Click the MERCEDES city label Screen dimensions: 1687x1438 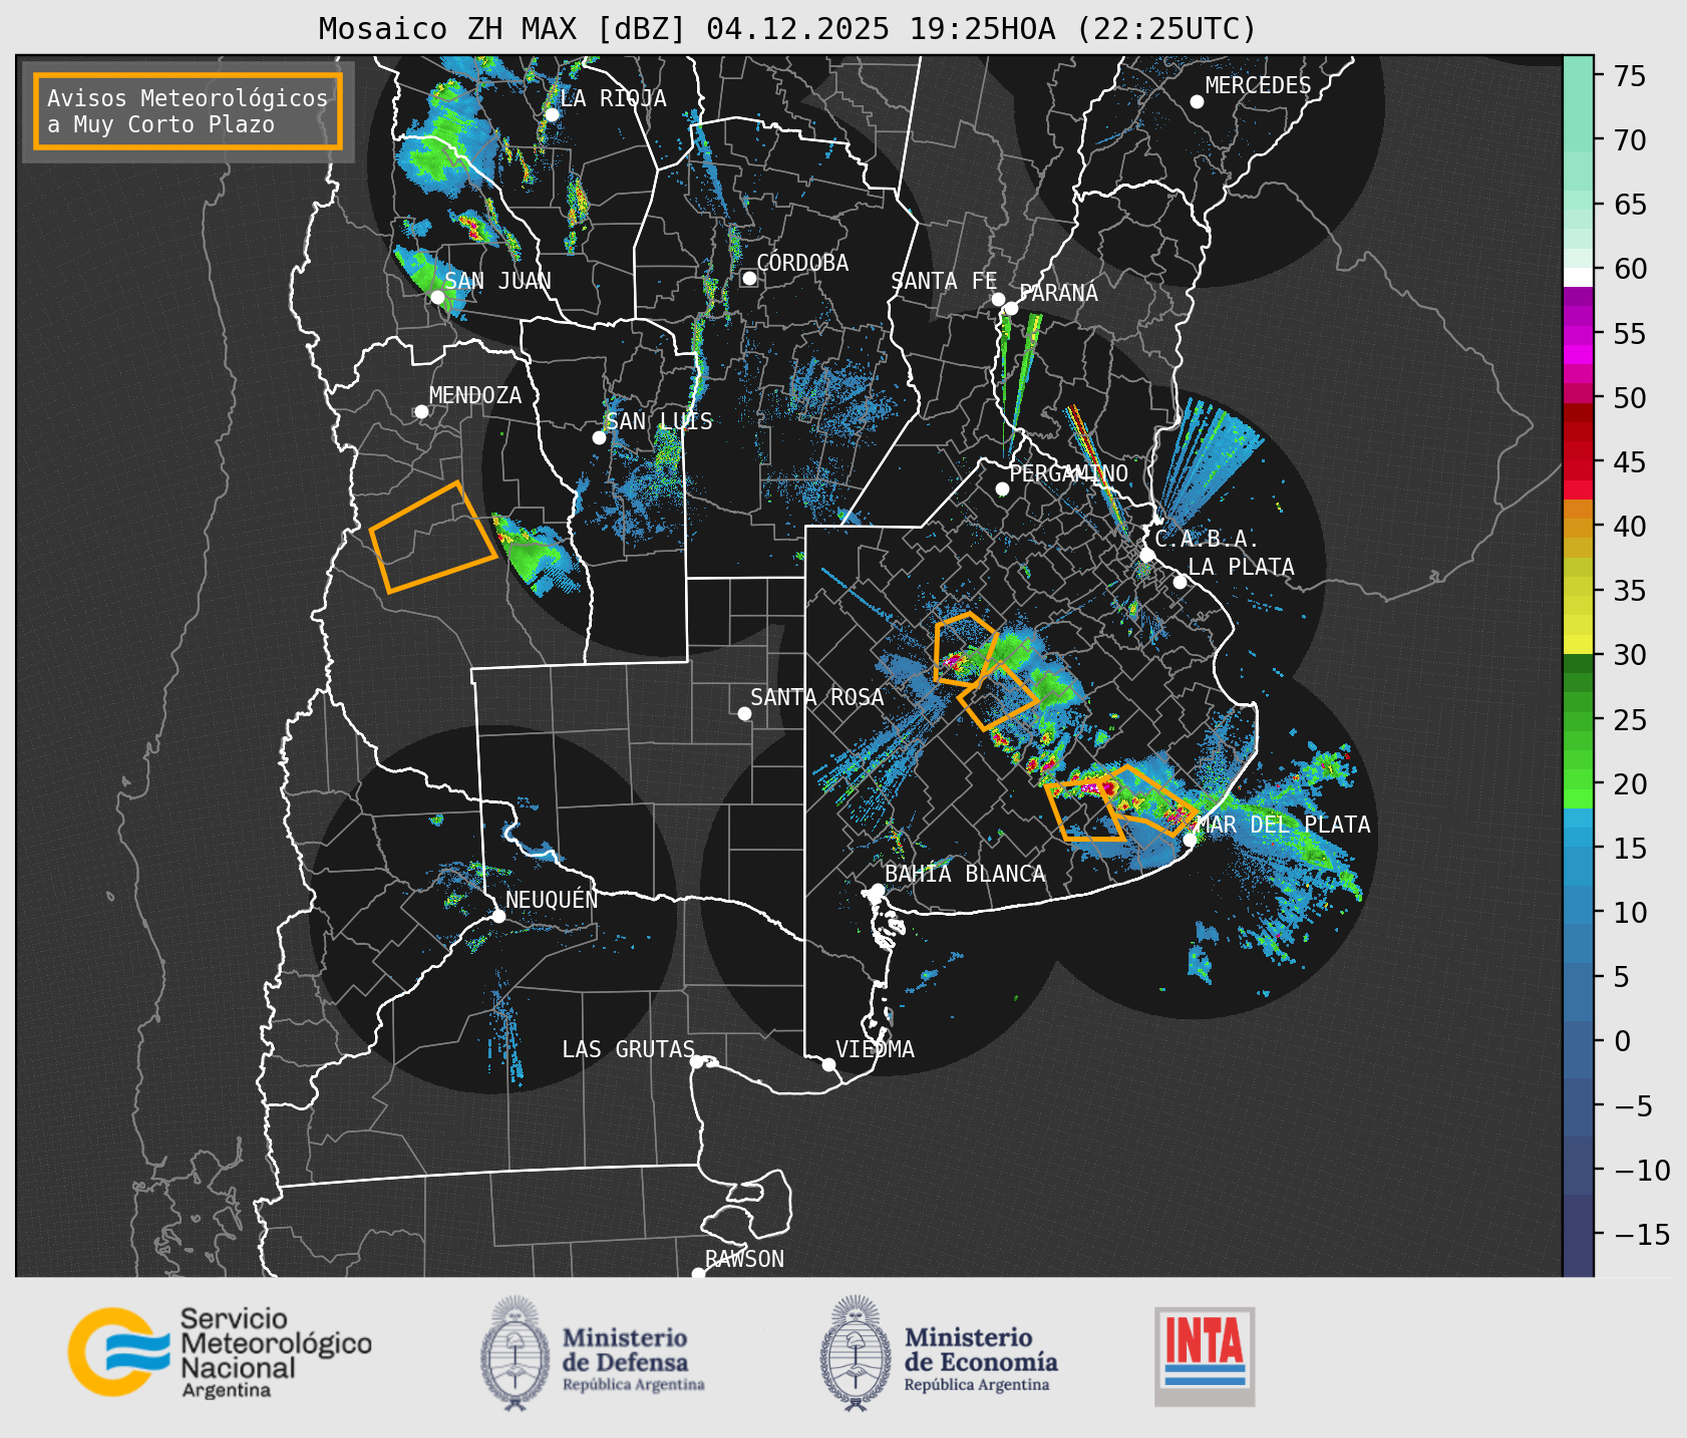click(x=1258, y=86)
